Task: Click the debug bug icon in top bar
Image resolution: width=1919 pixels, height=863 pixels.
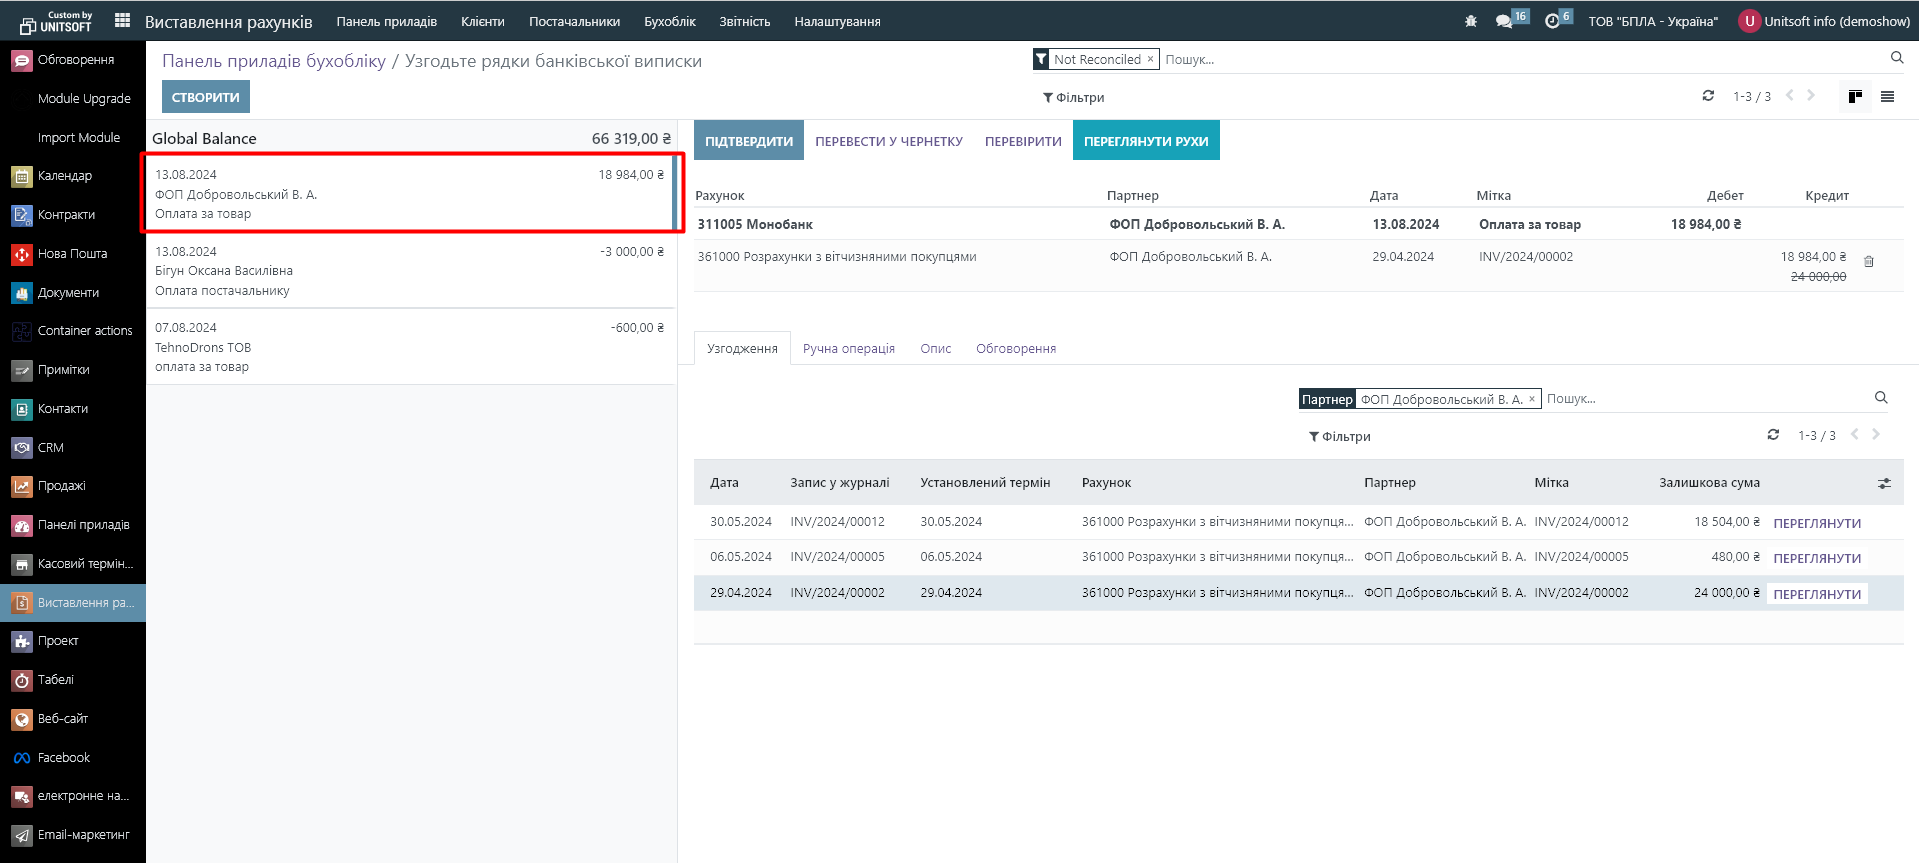Action: point(1470,21)
